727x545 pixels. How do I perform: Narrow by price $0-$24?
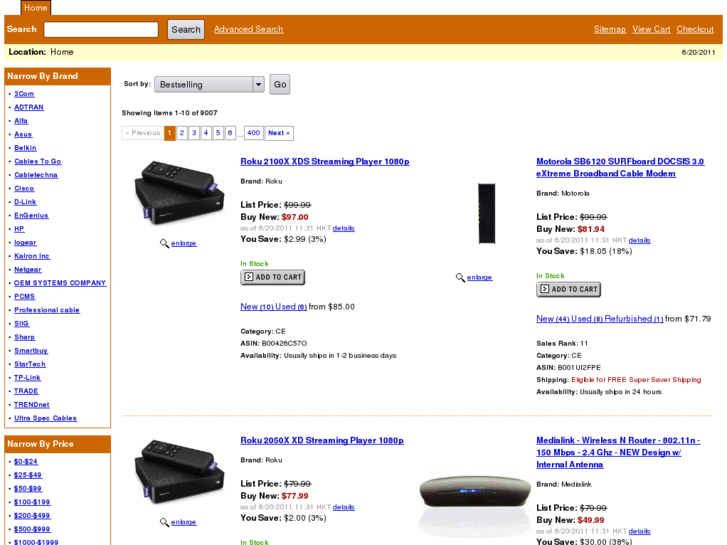click(x=26, y=462)
